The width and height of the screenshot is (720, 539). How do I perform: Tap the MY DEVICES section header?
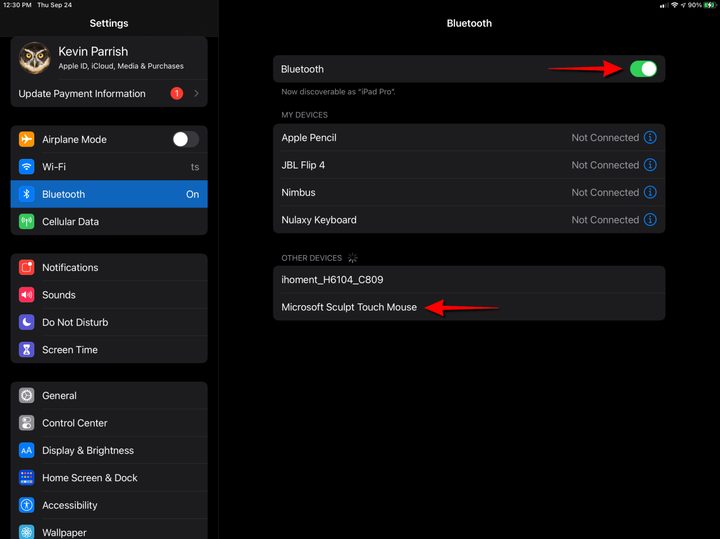coord(304,115)
